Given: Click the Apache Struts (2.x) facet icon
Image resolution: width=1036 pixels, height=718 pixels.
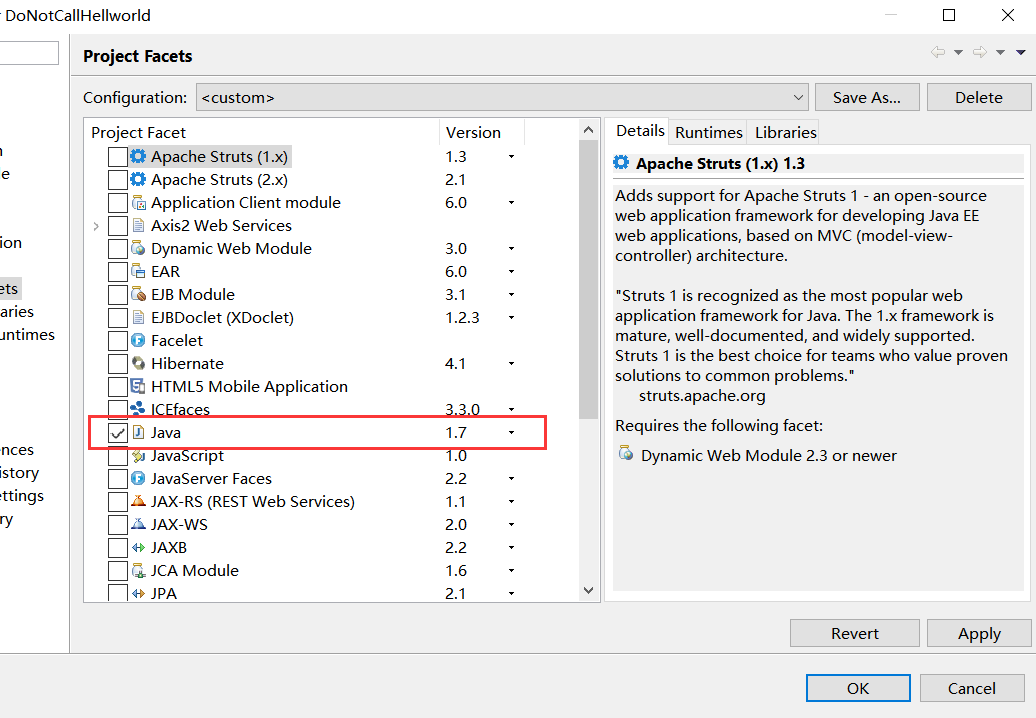Looking at the screenshot, I should [x=138, y=180].
